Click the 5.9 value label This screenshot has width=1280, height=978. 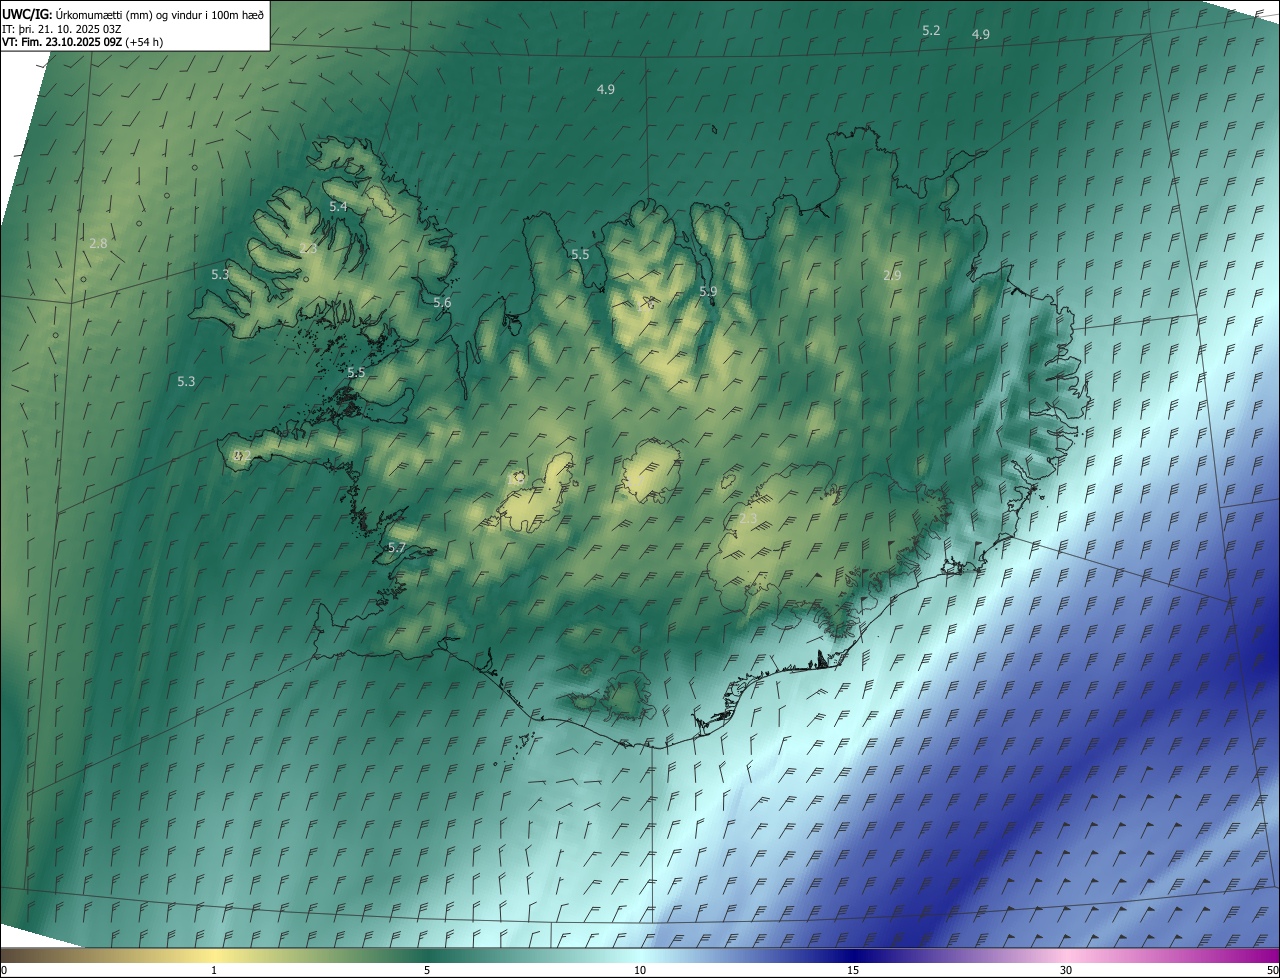coord(708,291)
